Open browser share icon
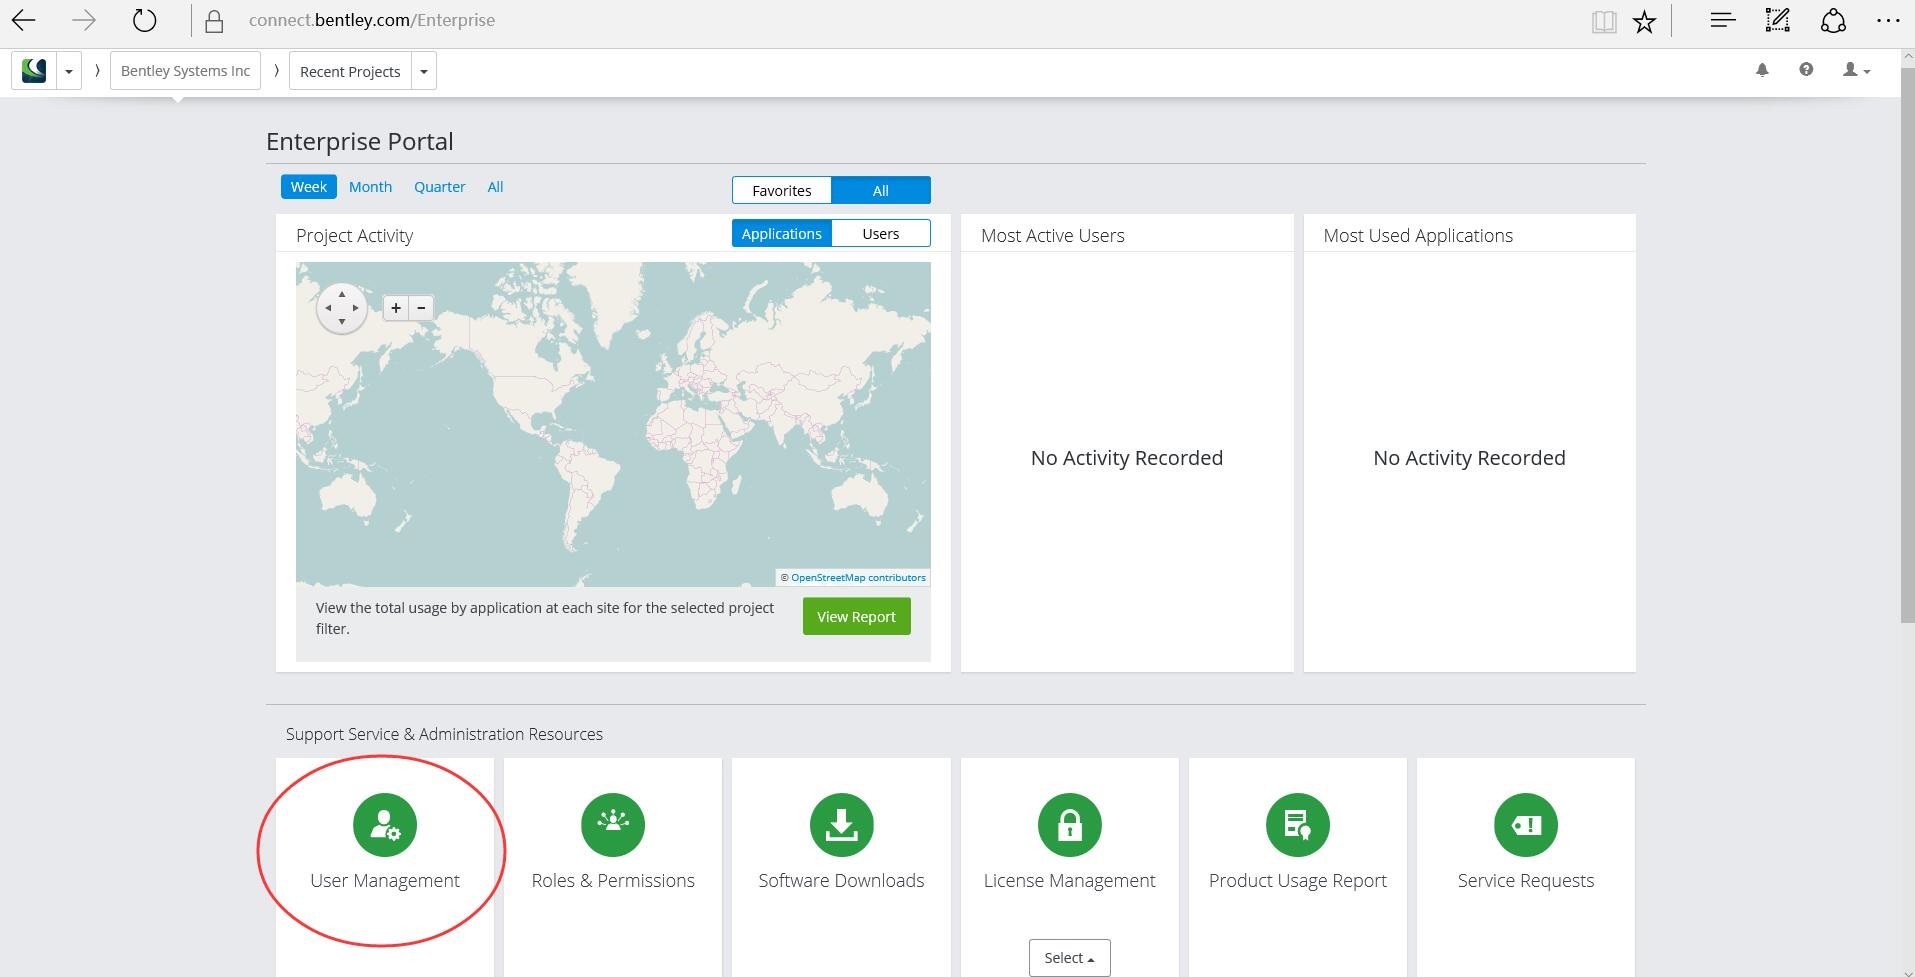Viewport: 1915px width, 977px height. click(x=1833, y=20)
